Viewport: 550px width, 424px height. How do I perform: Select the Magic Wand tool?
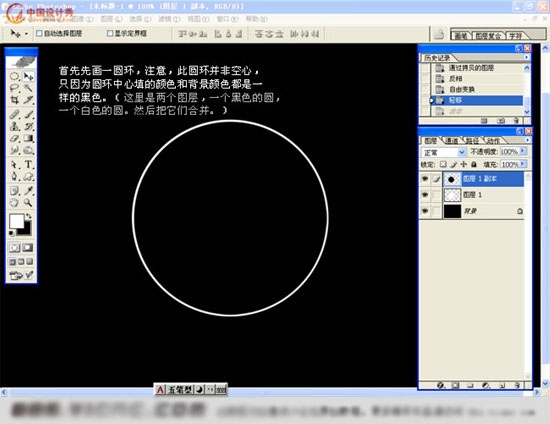[x=28, y=88]
